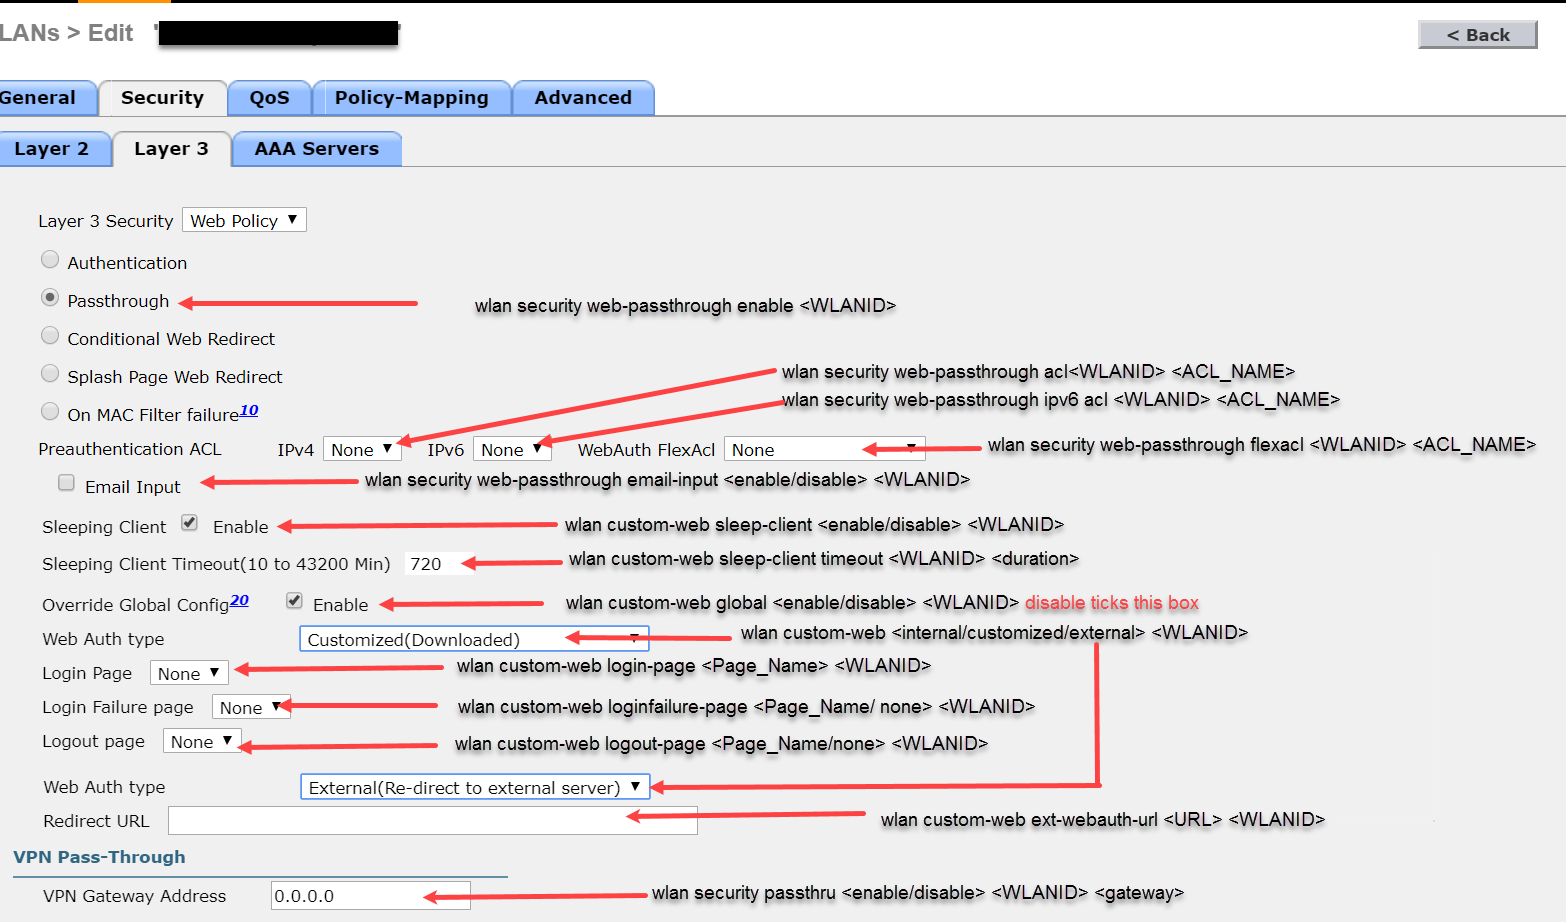Screen dimensions: 1566x922
Task: Click the VPN Gateway Address field
Action: (x=370, y=896)
